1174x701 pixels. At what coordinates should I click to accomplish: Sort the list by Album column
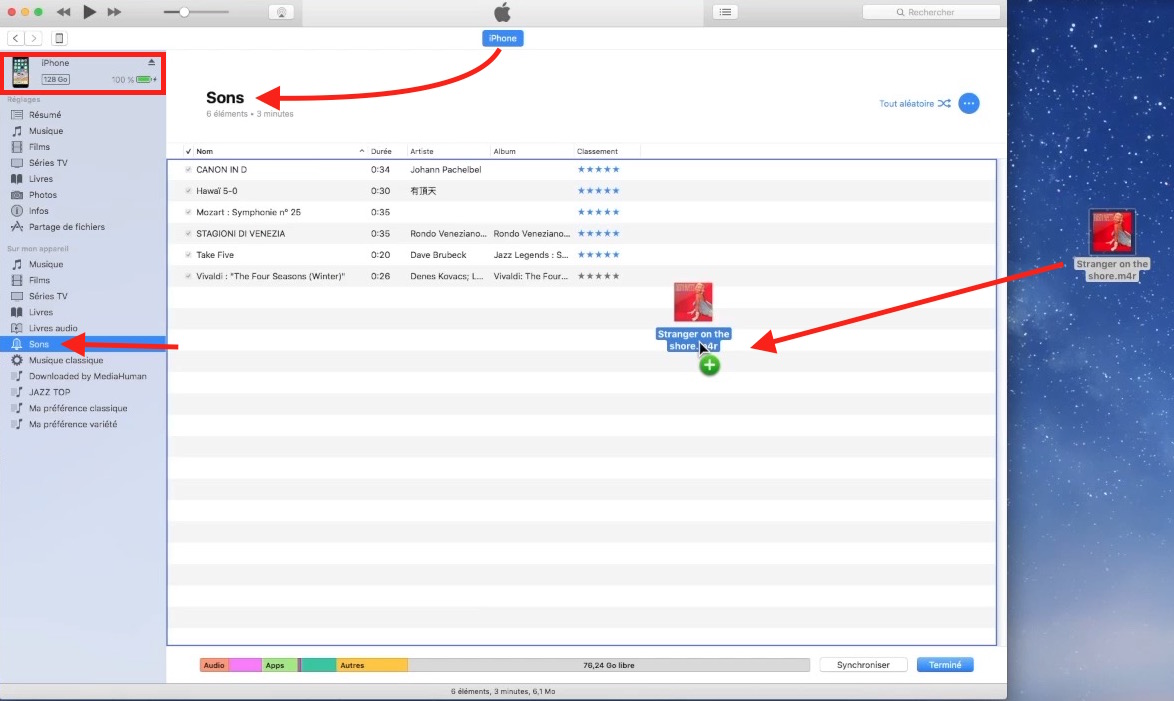click(505, 151)
